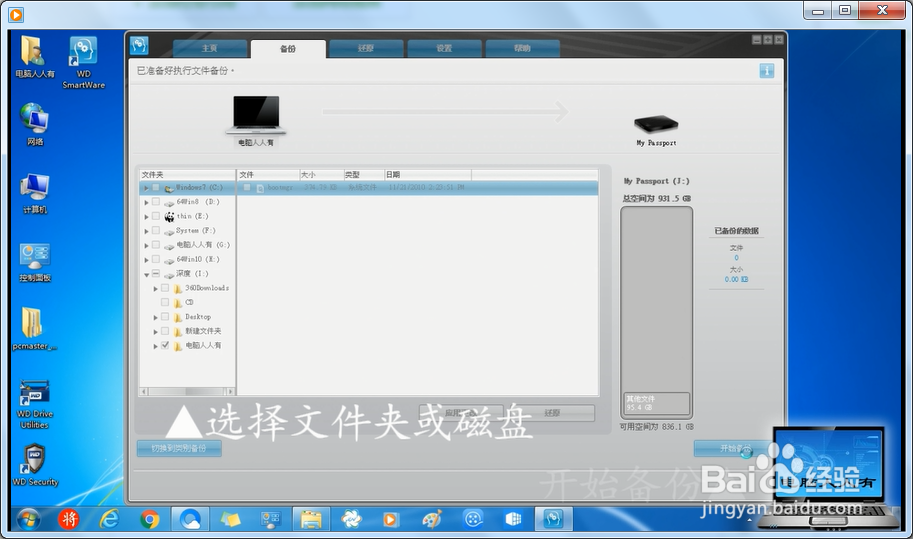Open the blue Q cloud browser taskbar icon
The height and width of the screenshot is (539, 913).
point(190,519)
